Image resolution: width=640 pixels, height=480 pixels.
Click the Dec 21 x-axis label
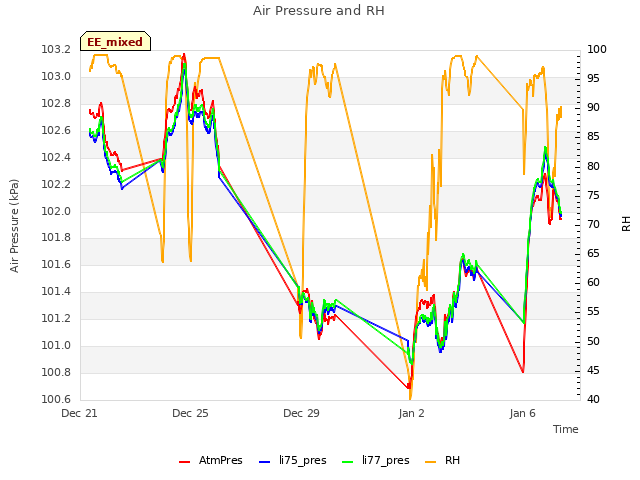click(80, 413)
